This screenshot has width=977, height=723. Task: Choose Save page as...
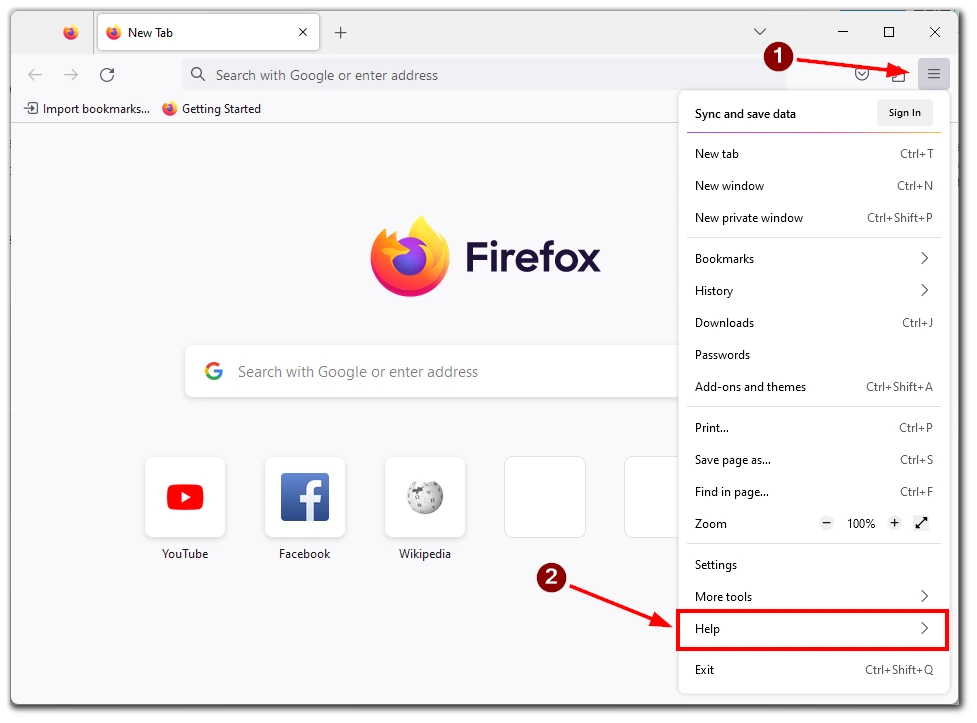coord(814,460)
